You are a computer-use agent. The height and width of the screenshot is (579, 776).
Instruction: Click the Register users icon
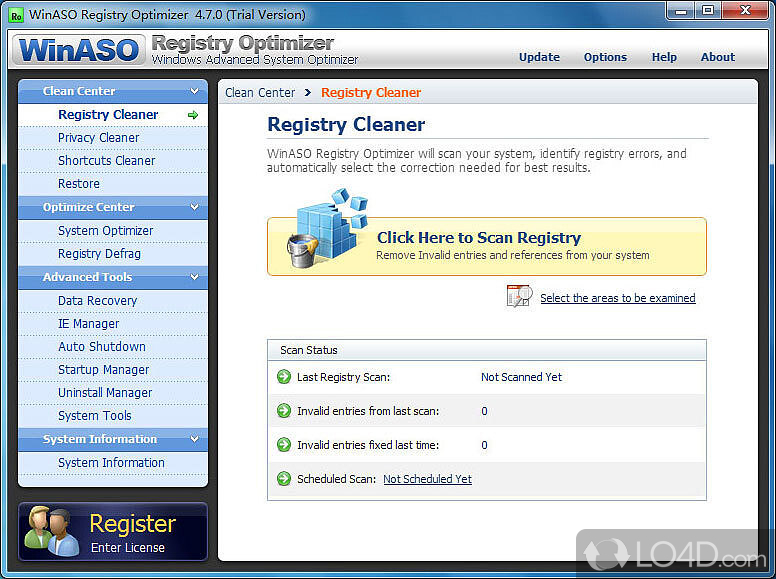(x=51, y=531)
